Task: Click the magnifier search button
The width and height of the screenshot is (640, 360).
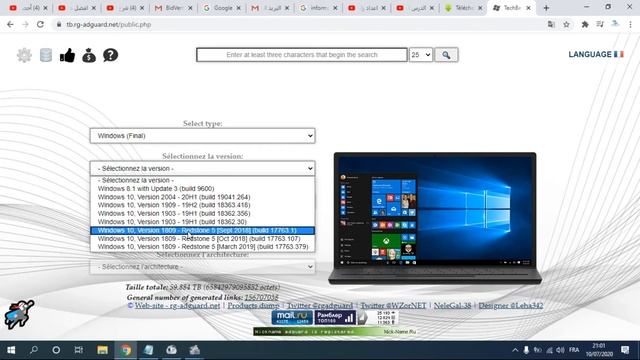Action: click(446, 55)
